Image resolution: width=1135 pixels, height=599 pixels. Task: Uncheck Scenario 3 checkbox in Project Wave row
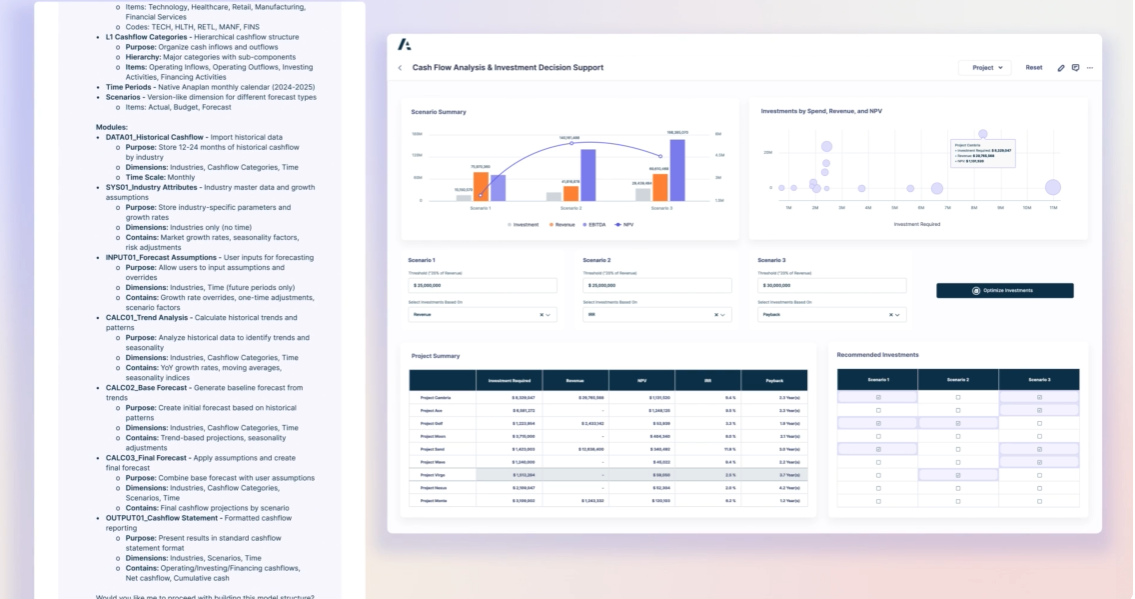[1039, 462]
